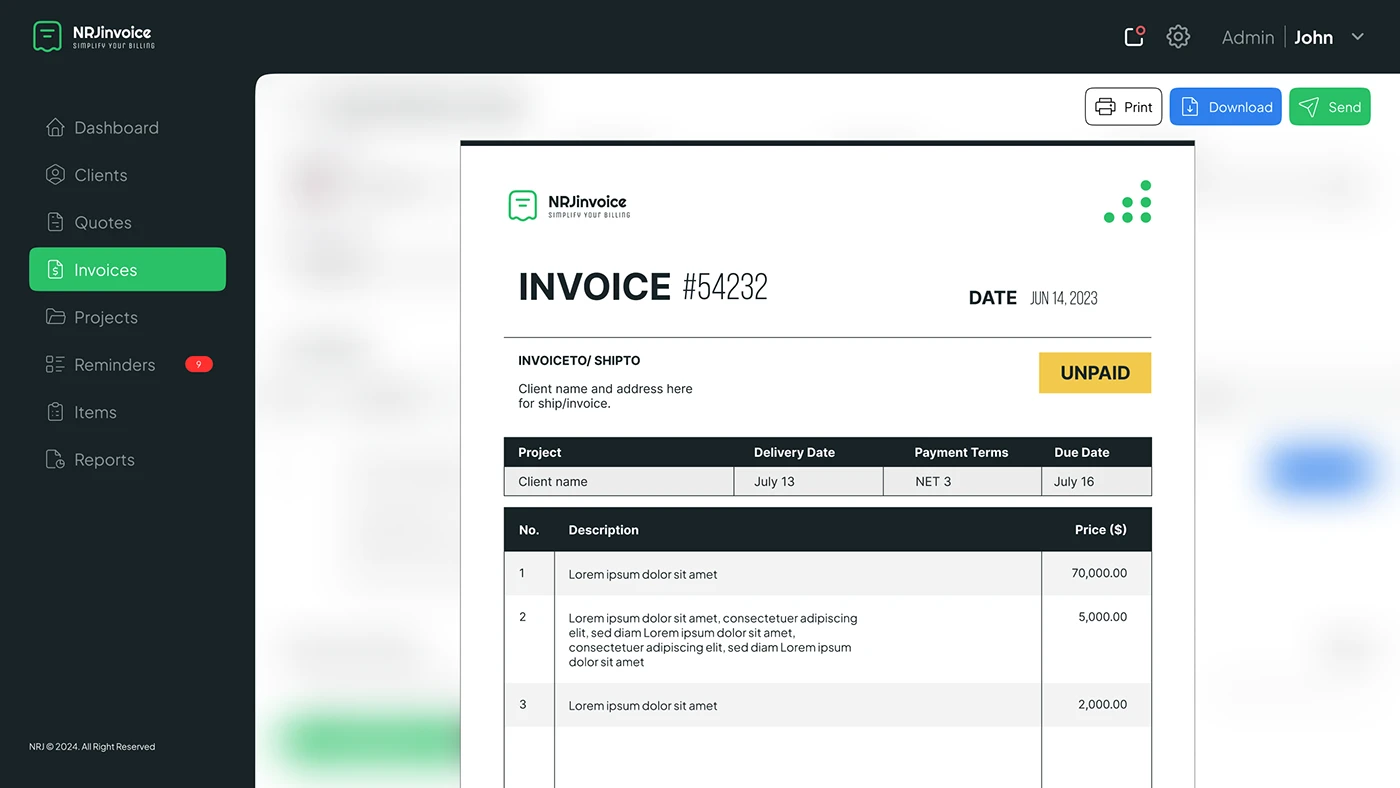
Task: Open the settings gear icon
Action: click(x=1178, y=37)
